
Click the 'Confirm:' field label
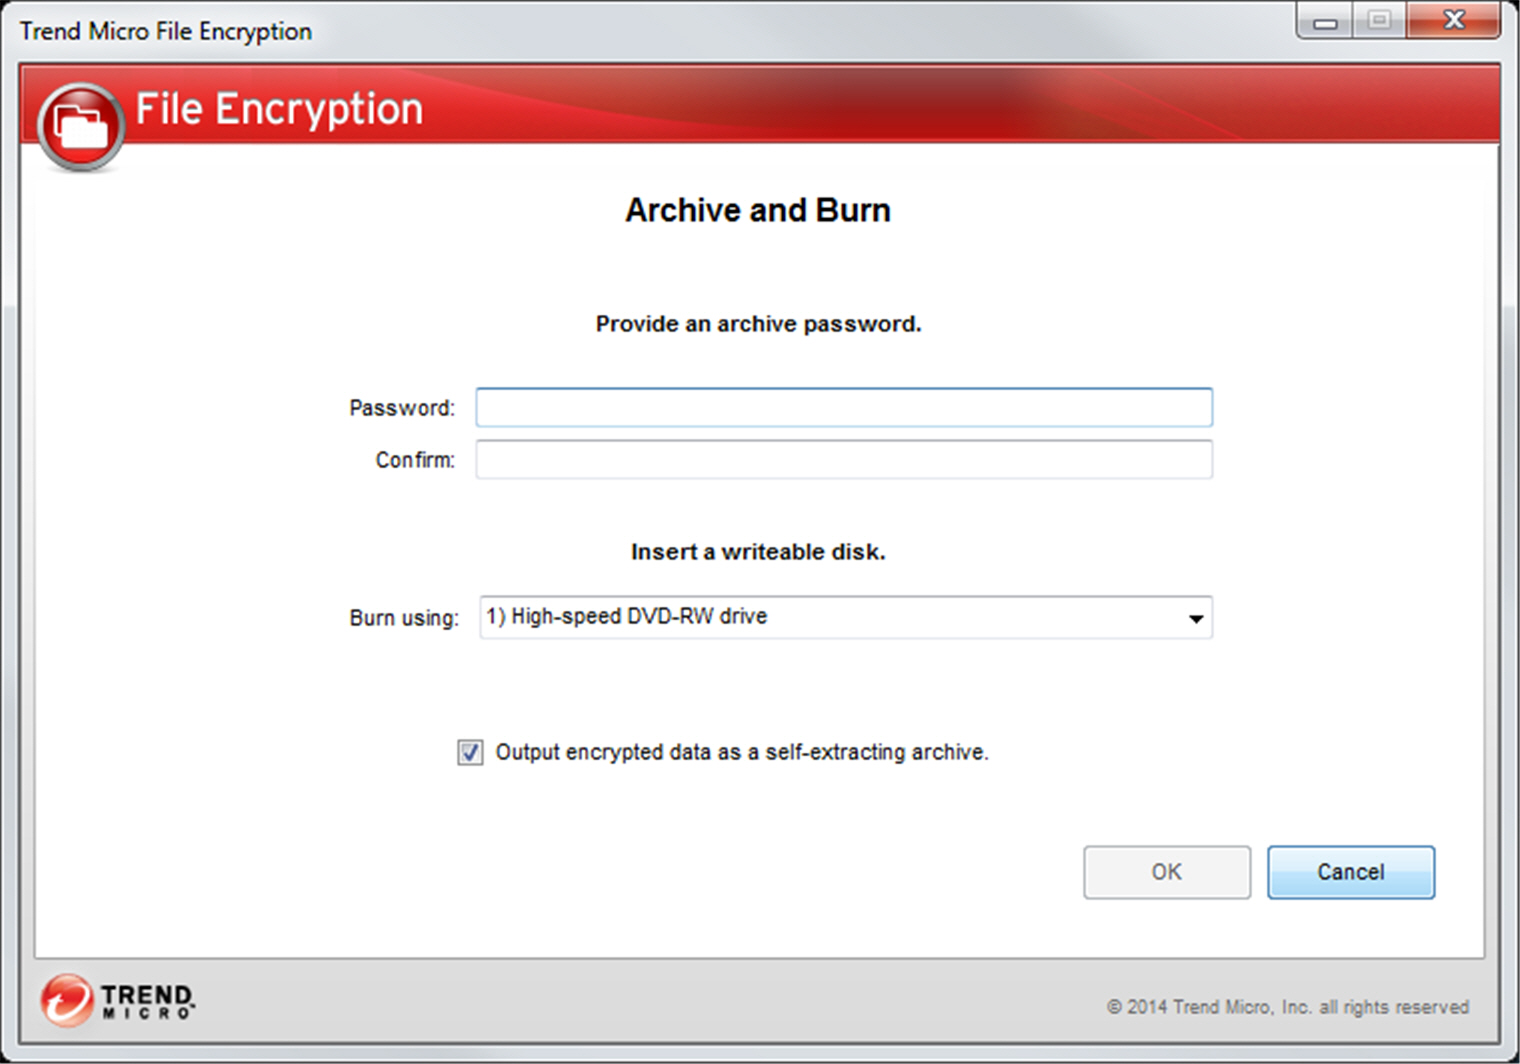click(414, 460)
